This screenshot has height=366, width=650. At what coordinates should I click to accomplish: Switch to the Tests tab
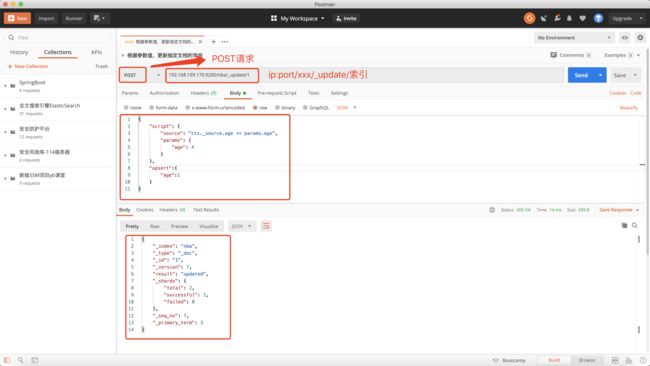313,93
